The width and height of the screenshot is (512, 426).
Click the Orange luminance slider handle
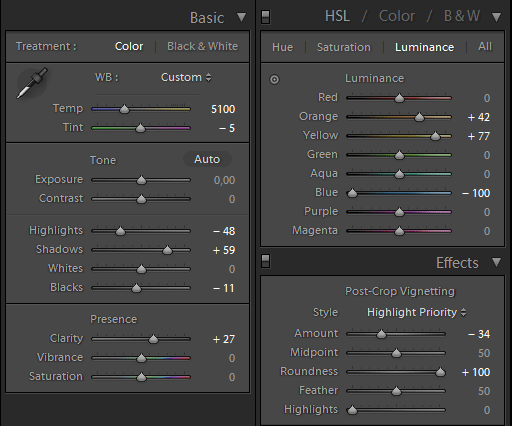click(x=419, y=117)
